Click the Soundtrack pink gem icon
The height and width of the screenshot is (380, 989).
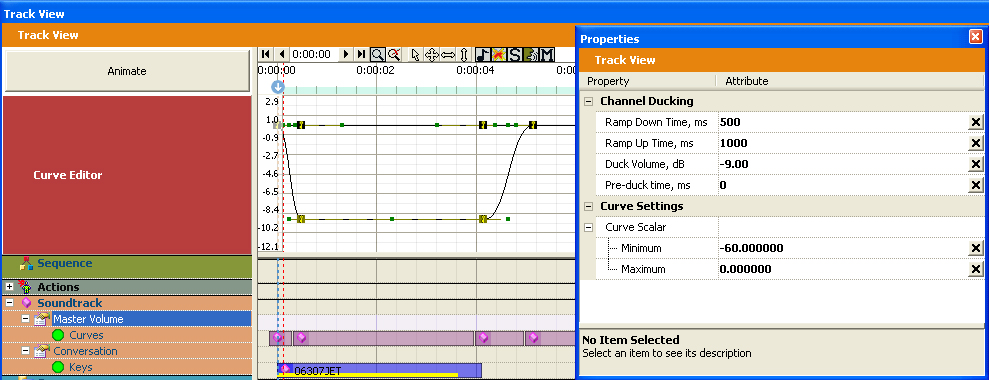(26, 303)
